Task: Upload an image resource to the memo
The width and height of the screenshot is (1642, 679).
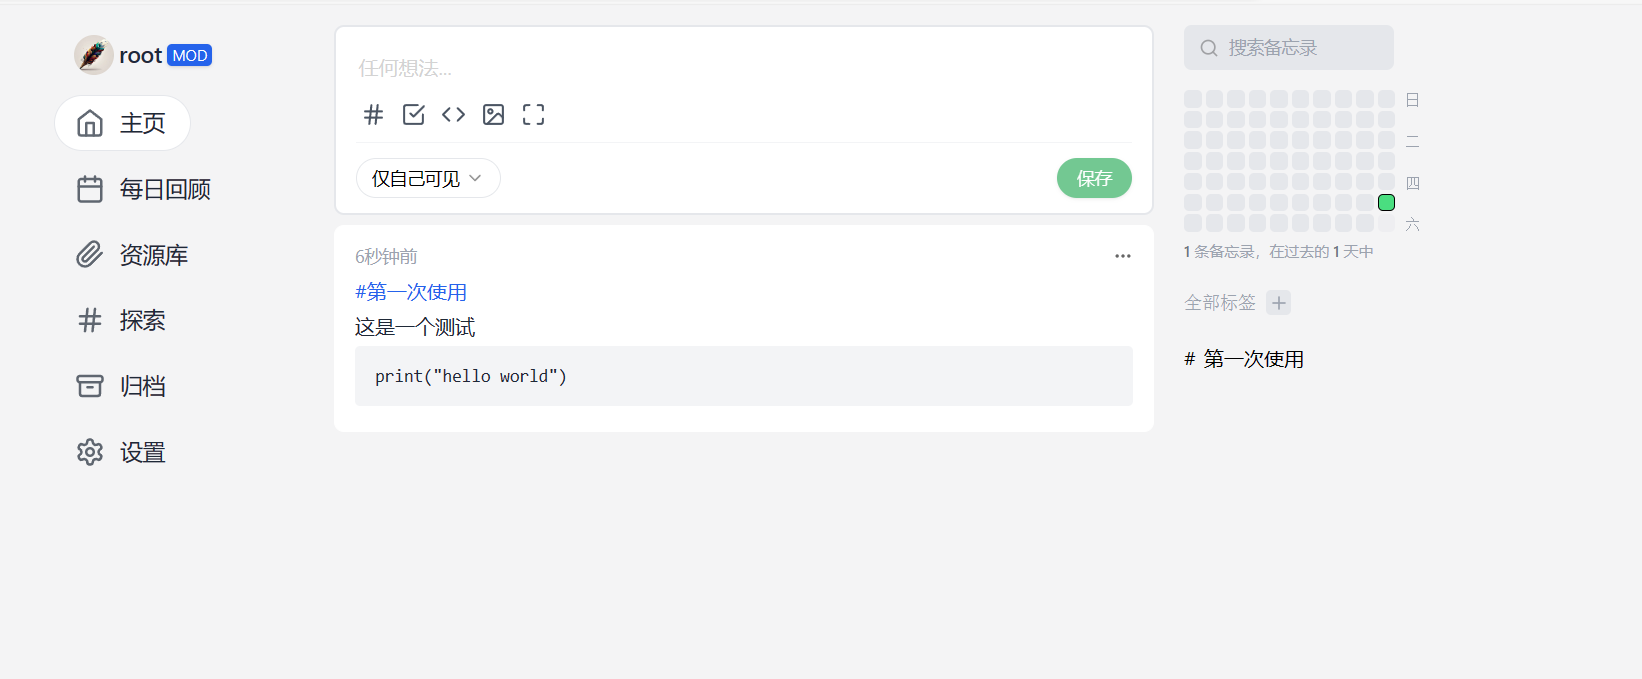Action: click(493, 115)
